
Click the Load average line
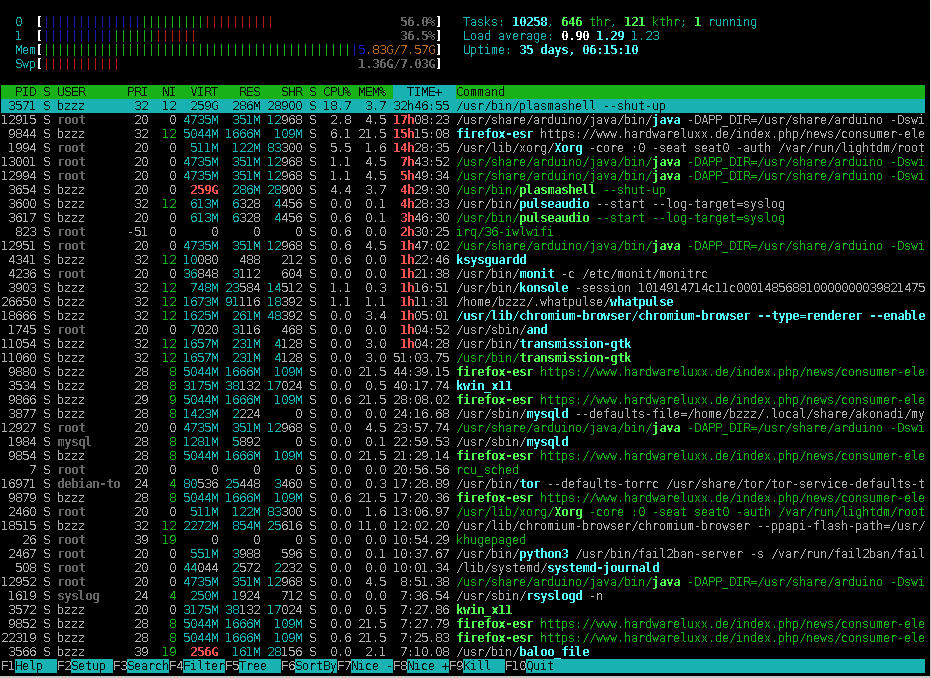click(561, 36)
